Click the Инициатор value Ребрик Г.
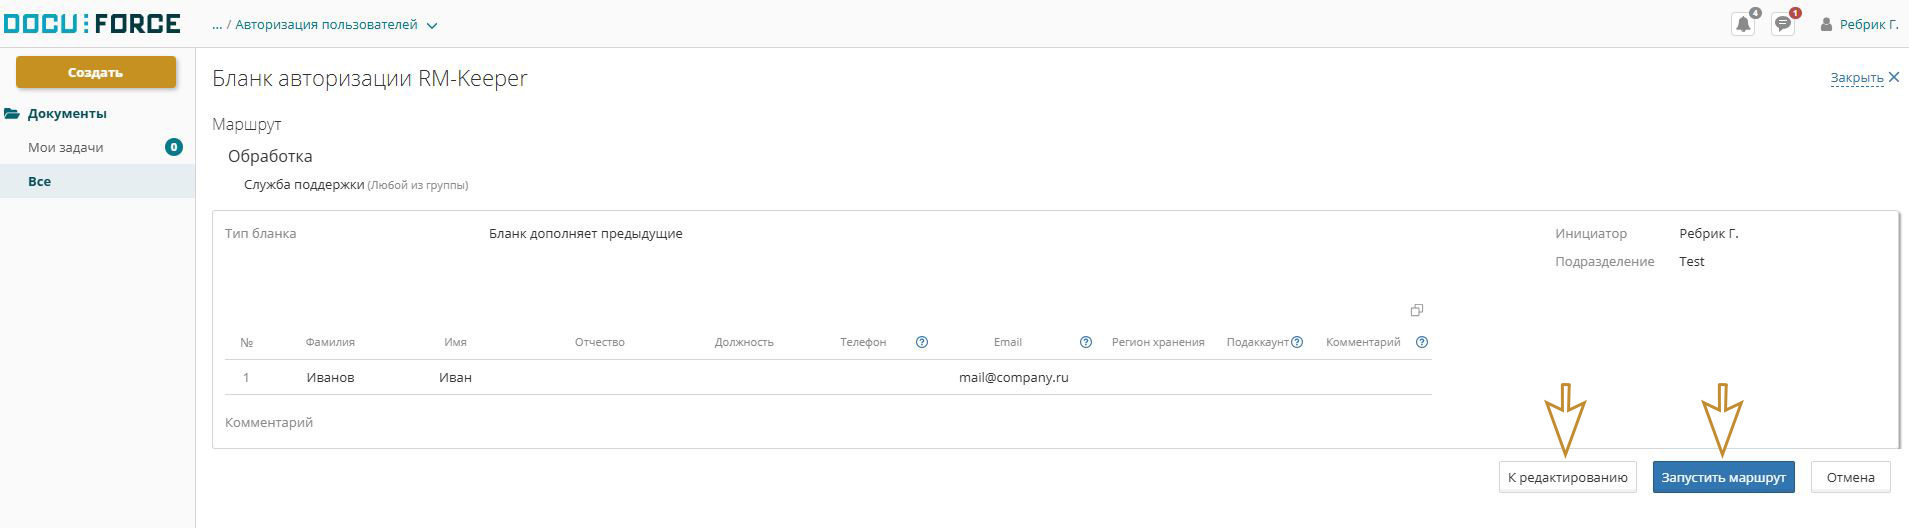 pyautogui.click(x=1709, y=233)
